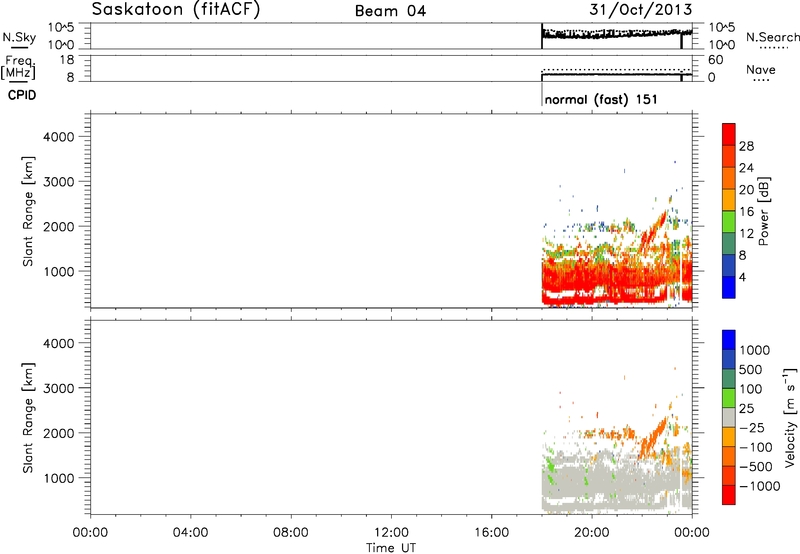Click the blue top of the Velocity colorbar
800x554 pixels.
tap(729, 339)
